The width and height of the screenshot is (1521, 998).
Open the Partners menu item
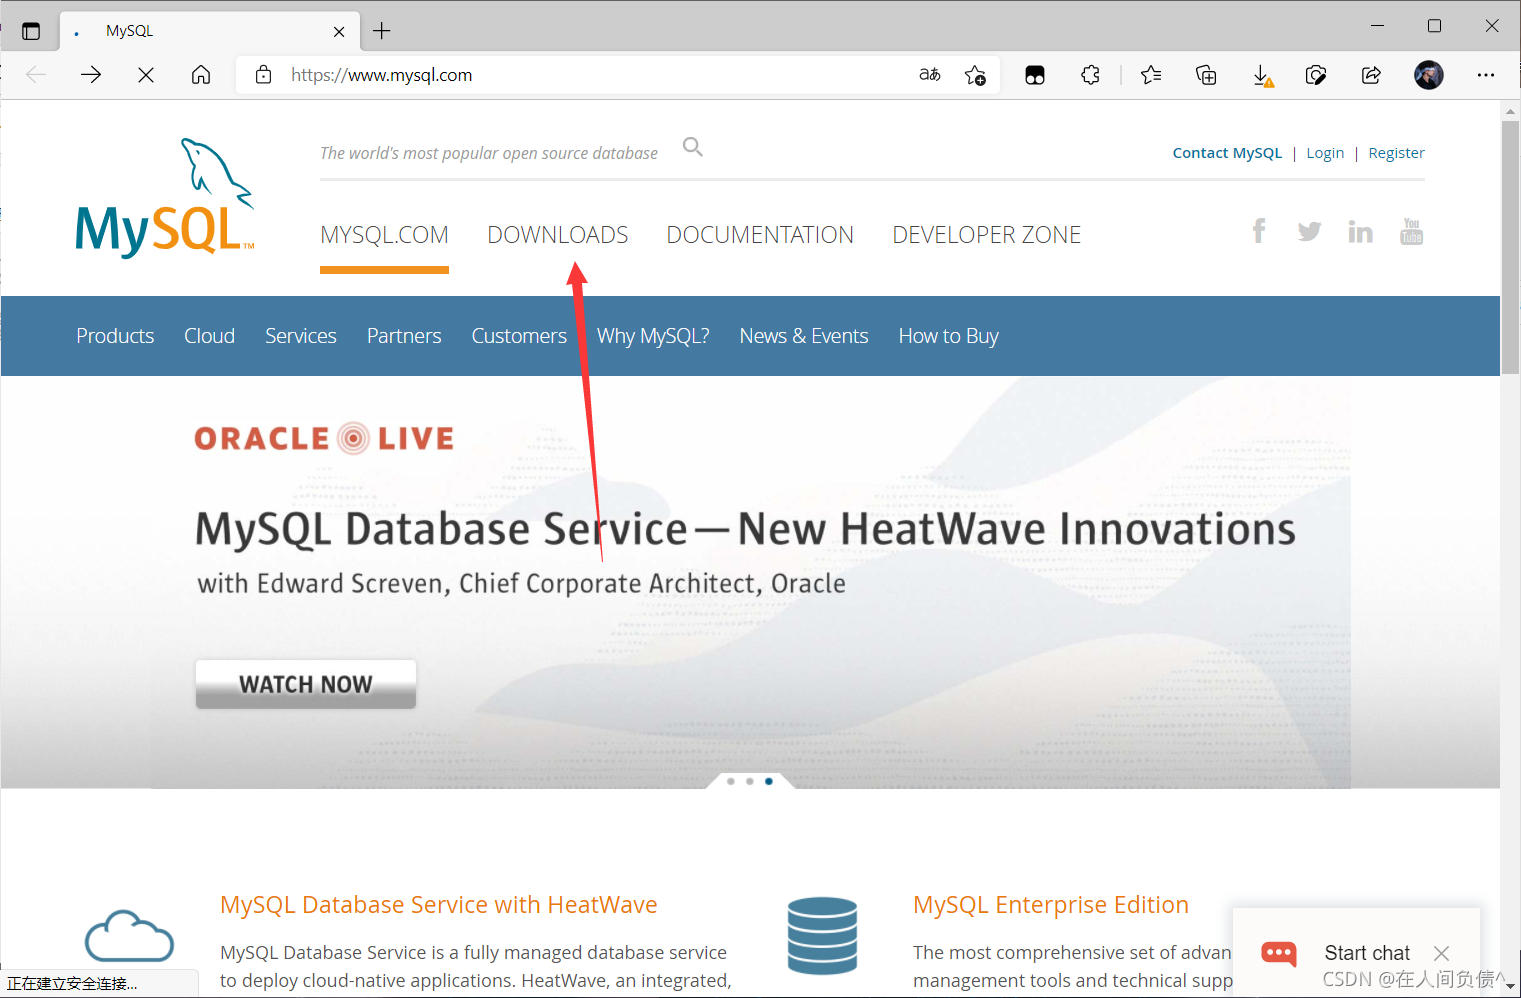coord(404,336)
